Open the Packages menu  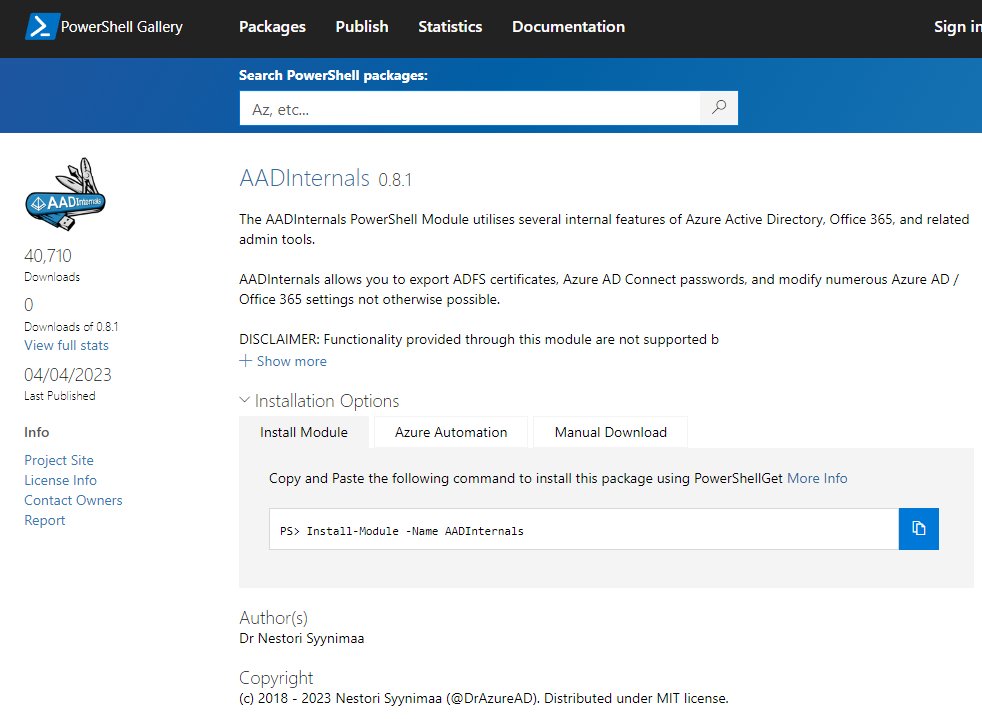pos(272,27)
